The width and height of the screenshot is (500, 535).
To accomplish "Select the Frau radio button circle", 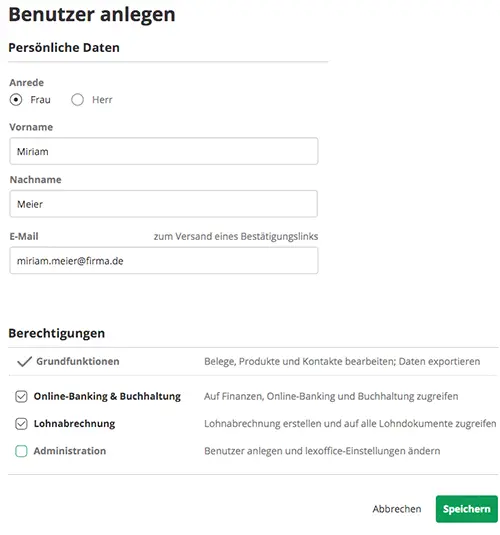I will pos(16,100).
